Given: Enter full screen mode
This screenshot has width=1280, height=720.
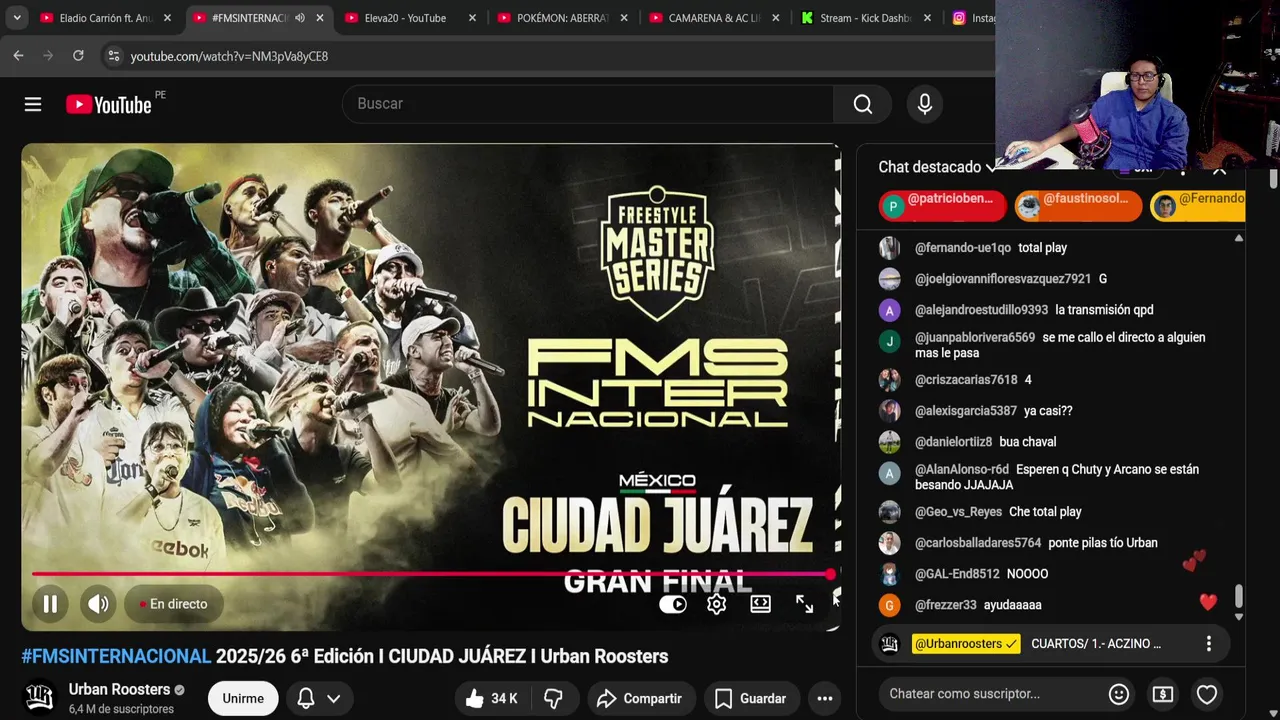Looking at the screenshot, I should (804, 604).
